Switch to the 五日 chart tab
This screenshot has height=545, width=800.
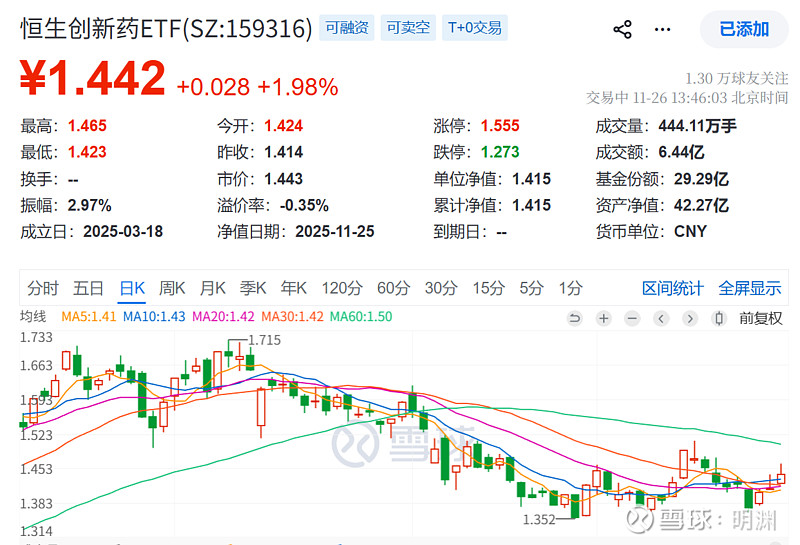88,288
